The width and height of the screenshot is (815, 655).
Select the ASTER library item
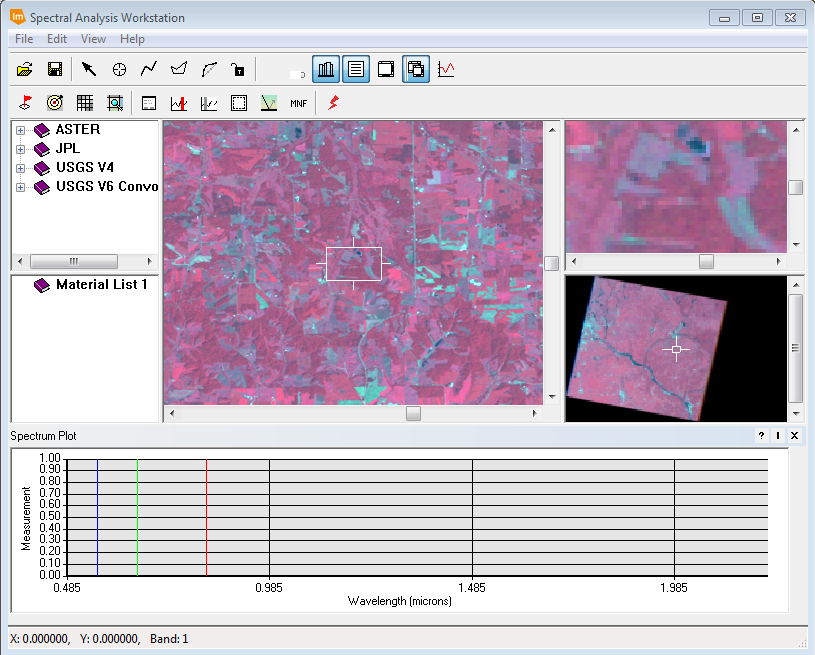78,129
